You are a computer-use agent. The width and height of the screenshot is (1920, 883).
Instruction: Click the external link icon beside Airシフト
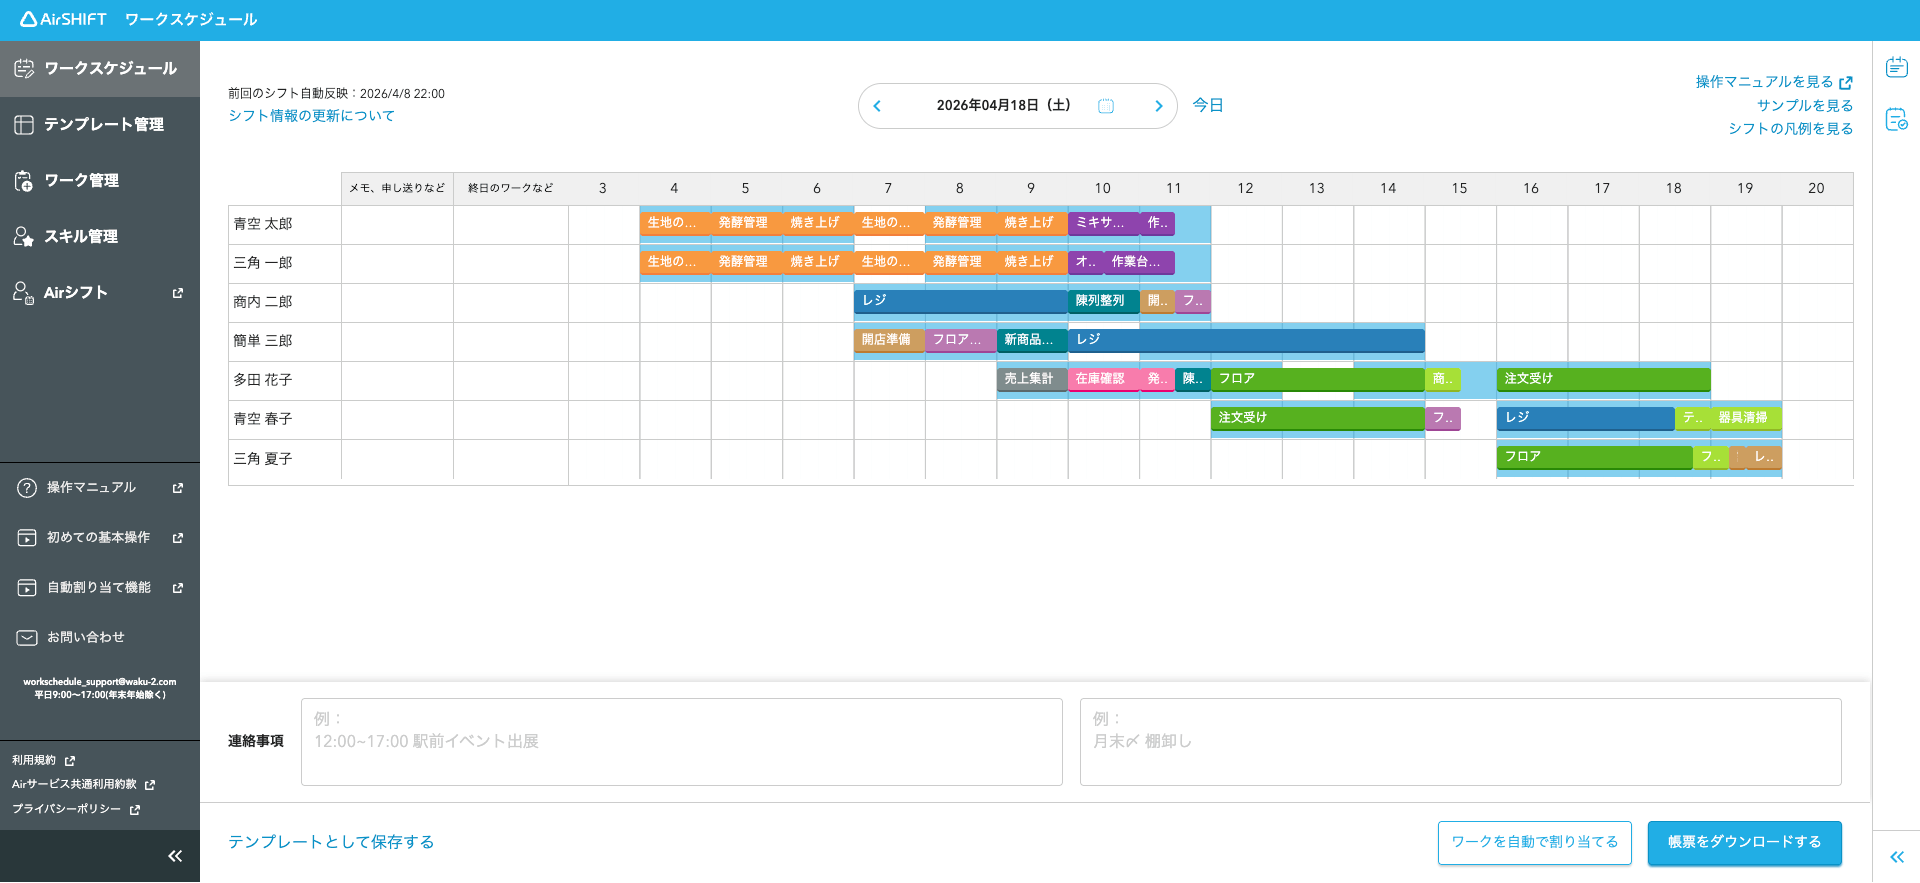tap(178, 293)
